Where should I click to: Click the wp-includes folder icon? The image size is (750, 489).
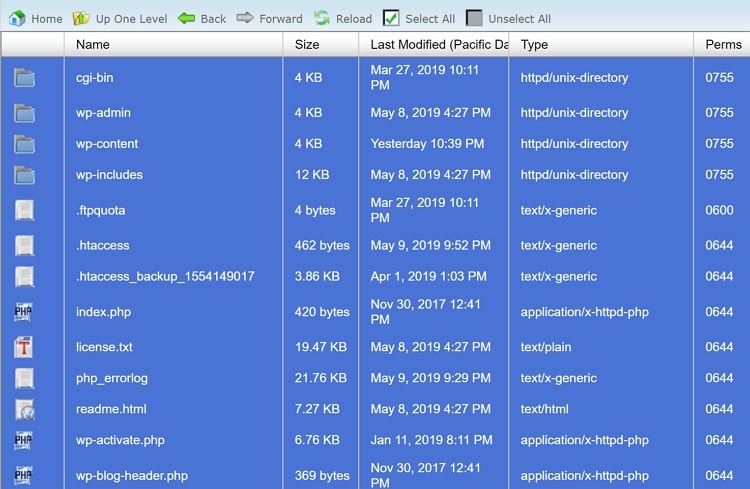24,175
